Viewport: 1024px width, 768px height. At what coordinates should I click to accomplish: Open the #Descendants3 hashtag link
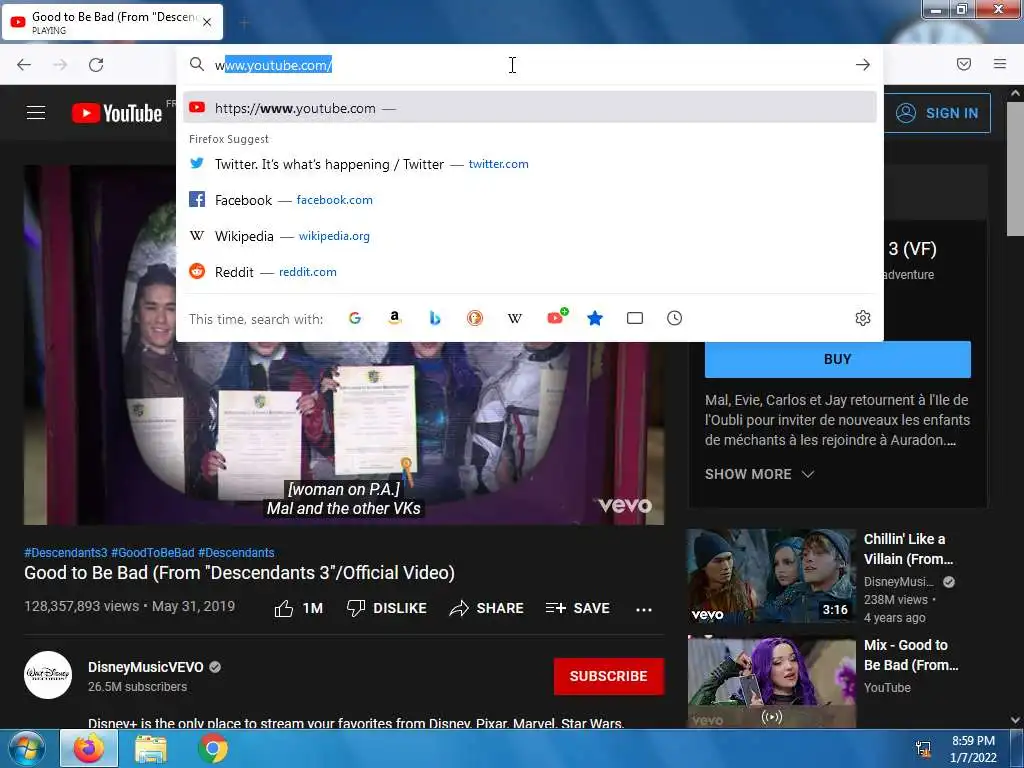point(65,552)
